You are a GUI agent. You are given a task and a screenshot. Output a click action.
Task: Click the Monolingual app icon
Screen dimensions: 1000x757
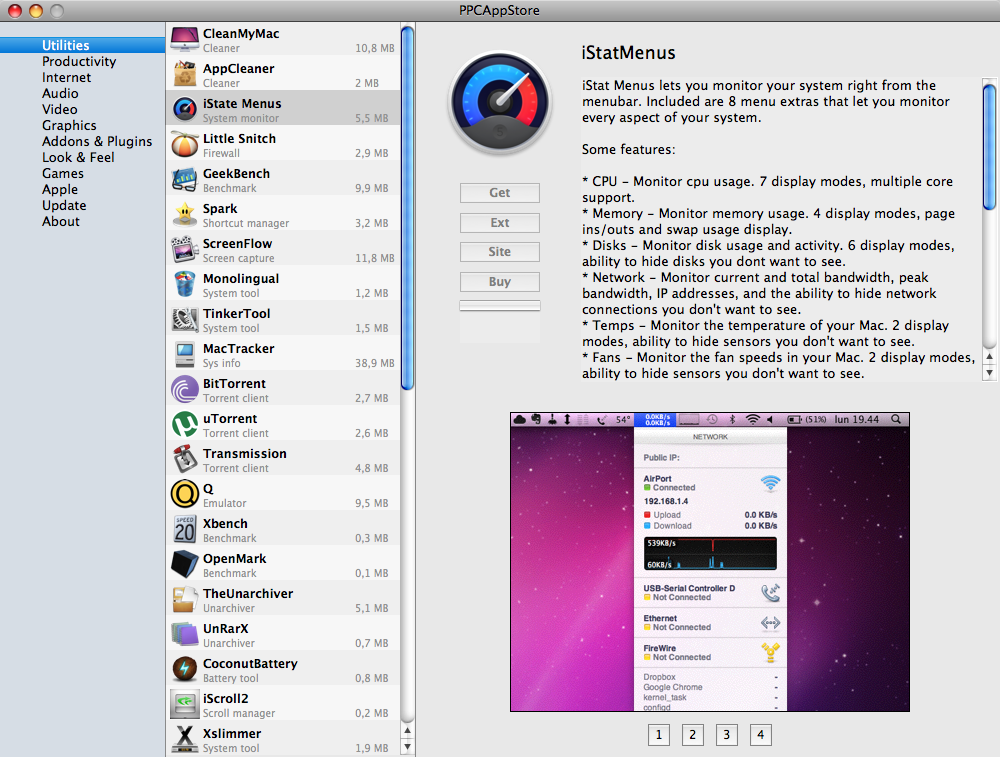click(185, 285)
